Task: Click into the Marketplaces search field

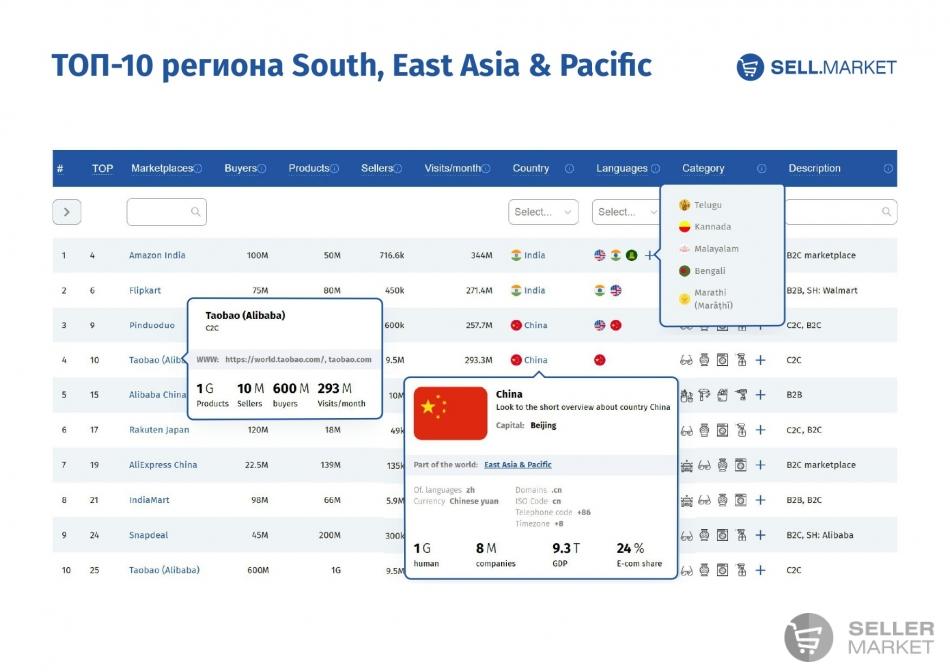Action: [167, 212]
